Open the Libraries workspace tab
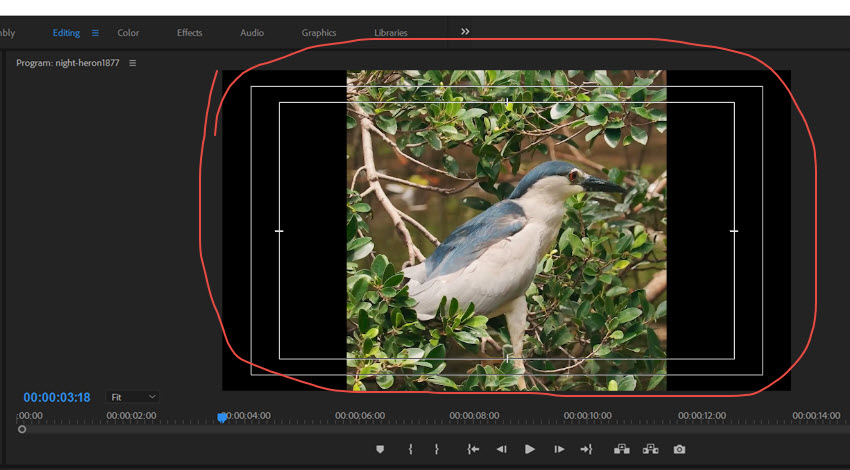 (390, 33)
